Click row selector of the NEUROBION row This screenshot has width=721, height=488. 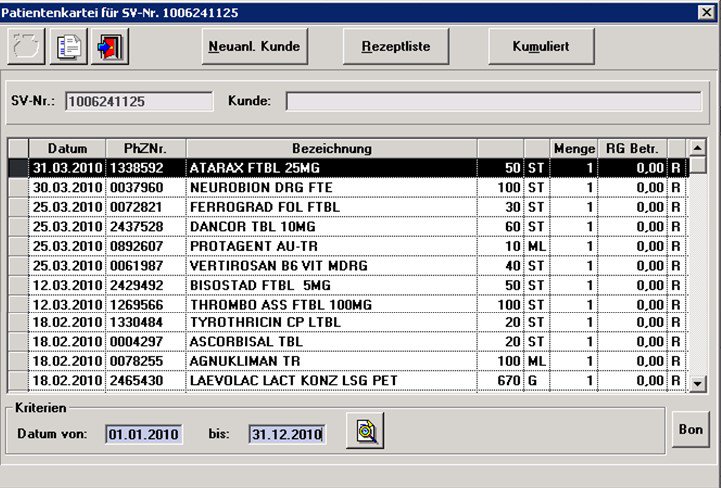(18, 188)
